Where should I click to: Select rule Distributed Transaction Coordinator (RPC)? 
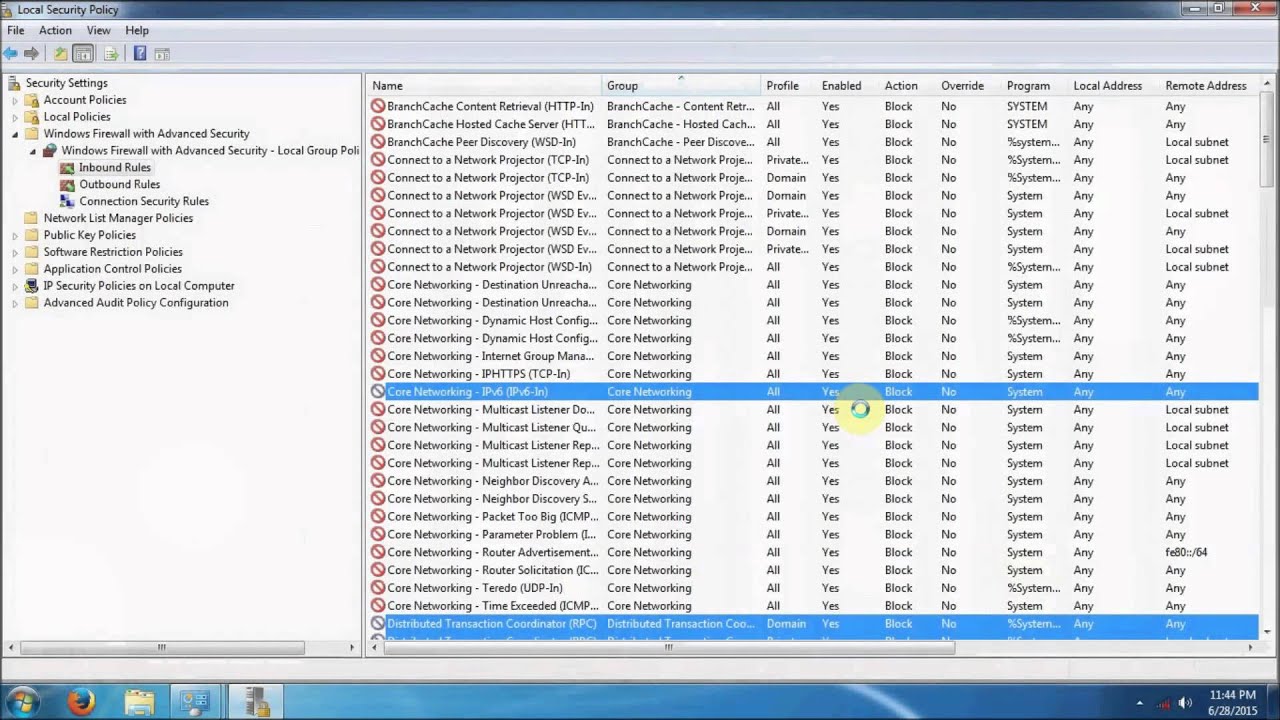click(812, 623)
